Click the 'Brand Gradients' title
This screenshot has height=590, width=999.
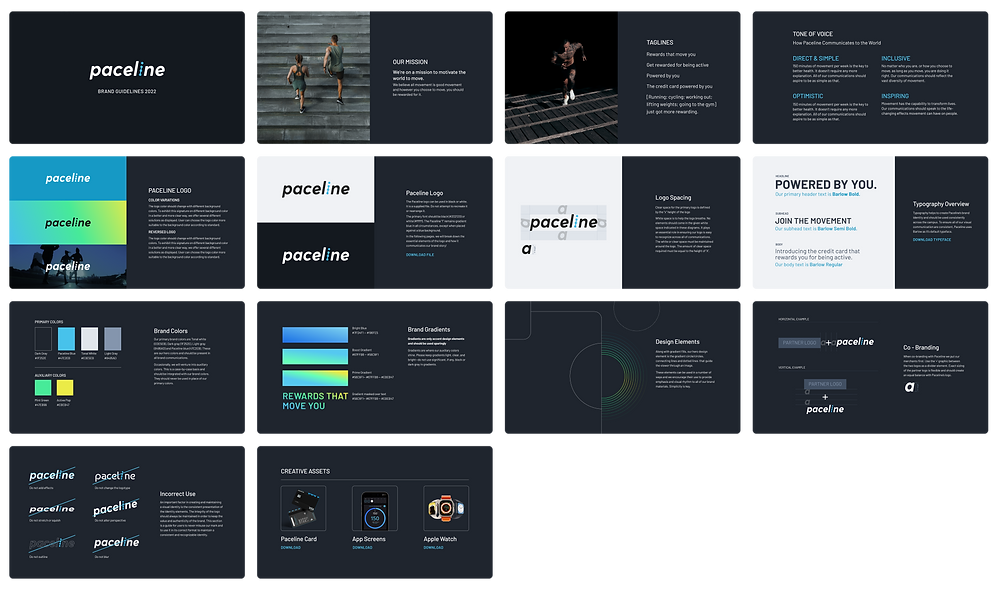click(x=429, y=329)
